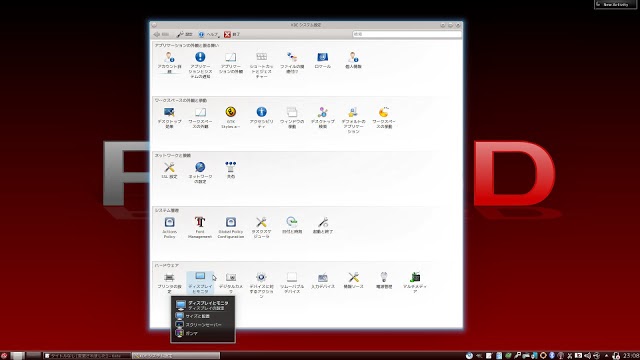Open Workspace Behavior (ワークスペースの挙動) module

(x=384, y=118)
